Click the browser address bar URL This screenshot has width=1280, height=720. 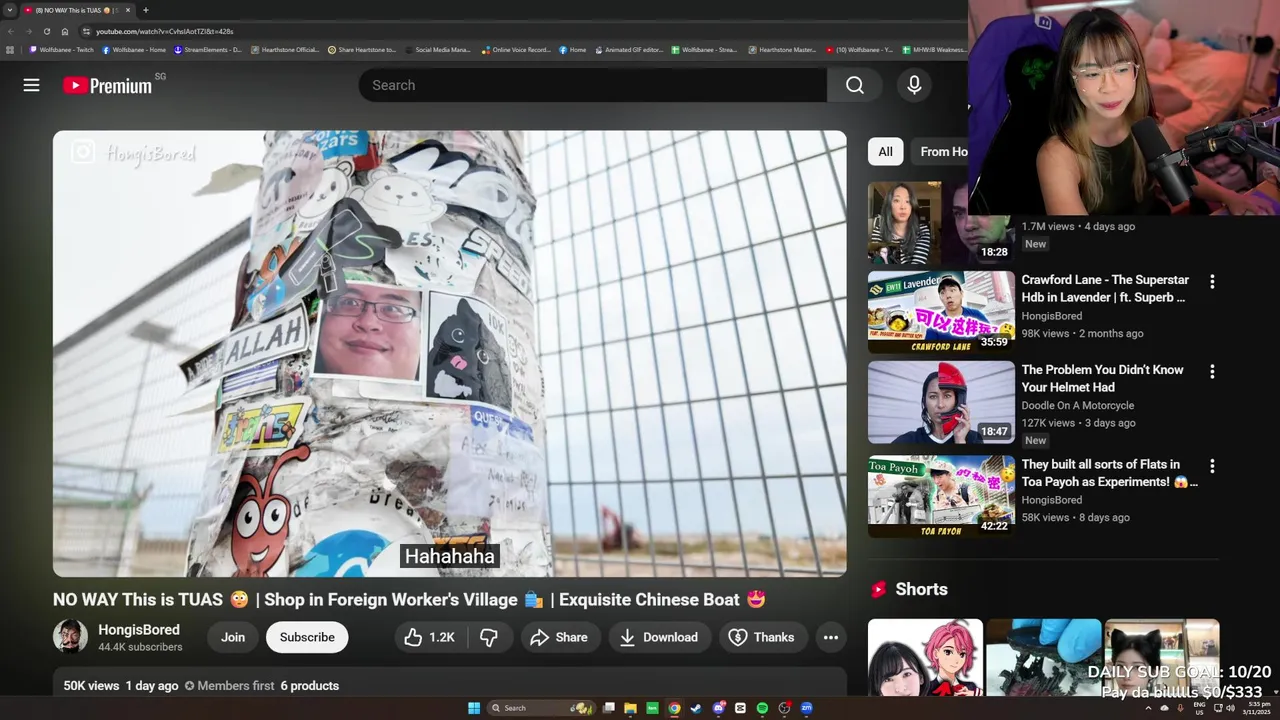[165, 31]
